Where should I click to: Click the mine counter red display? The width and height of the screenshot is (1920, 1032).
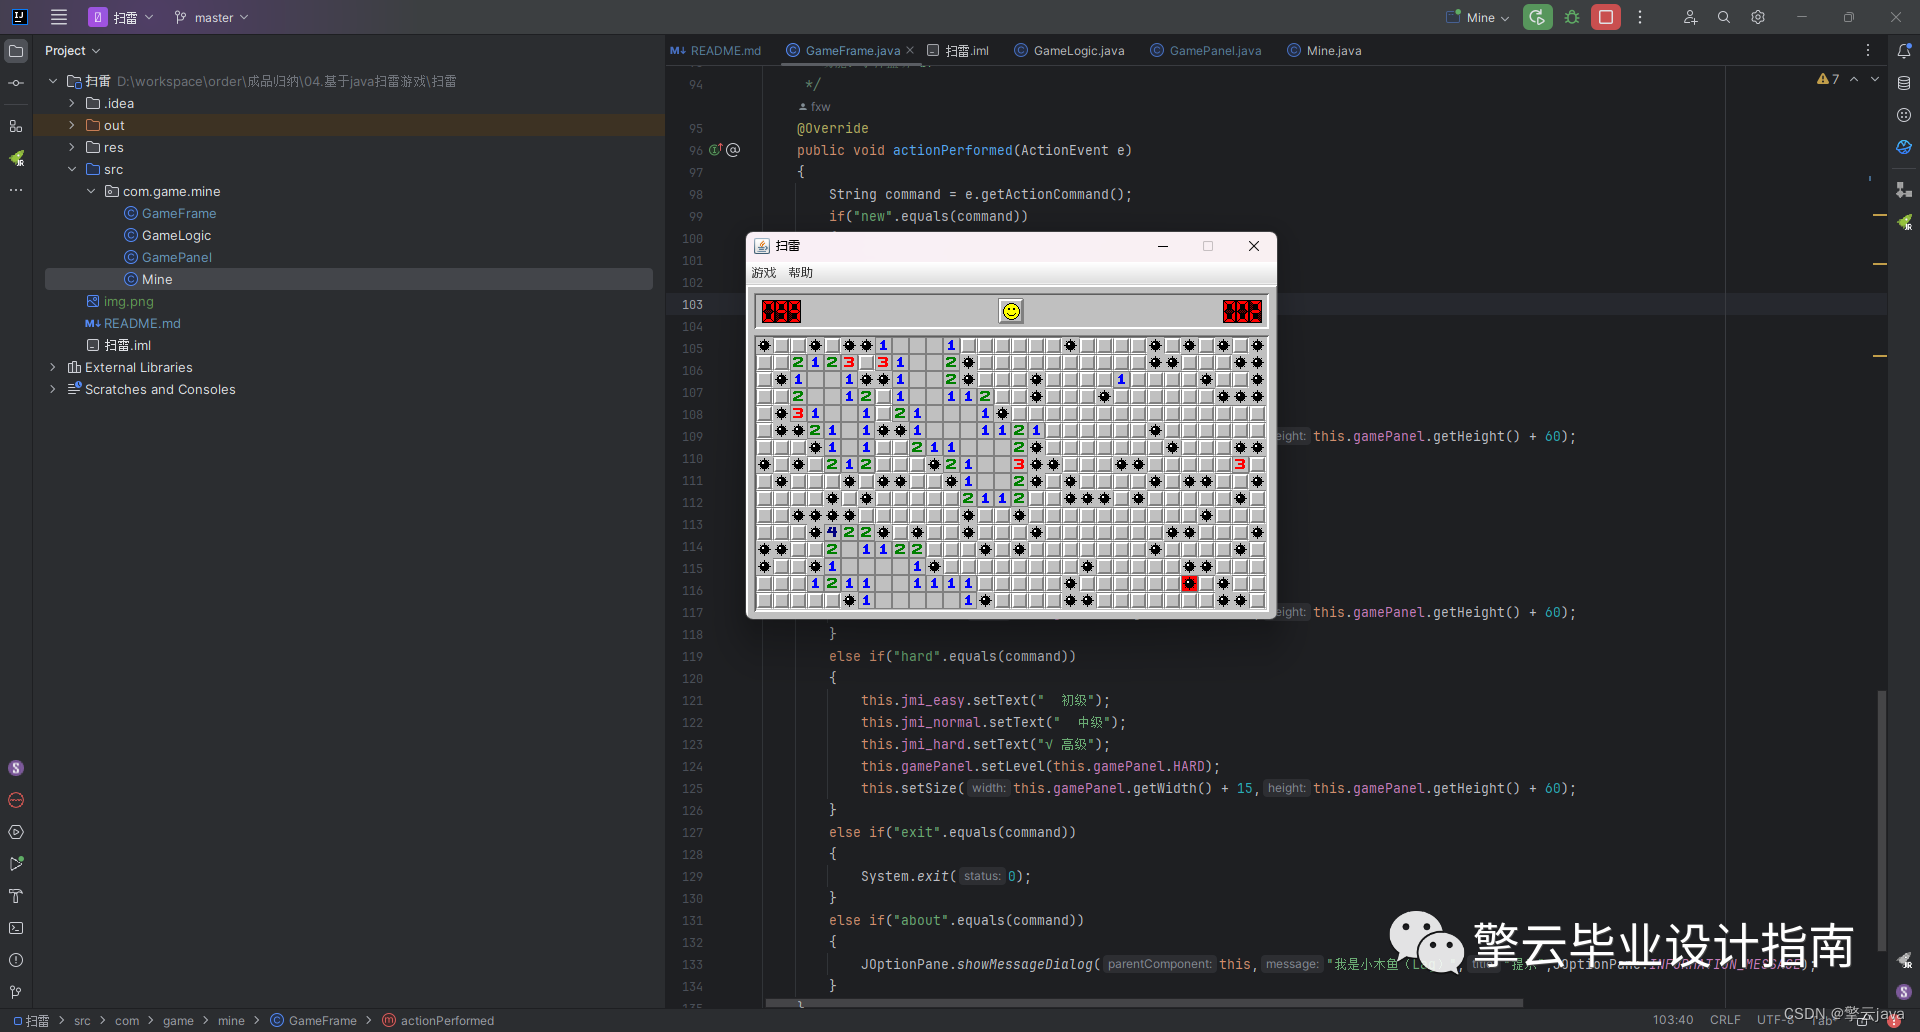[x=781, y=311]
